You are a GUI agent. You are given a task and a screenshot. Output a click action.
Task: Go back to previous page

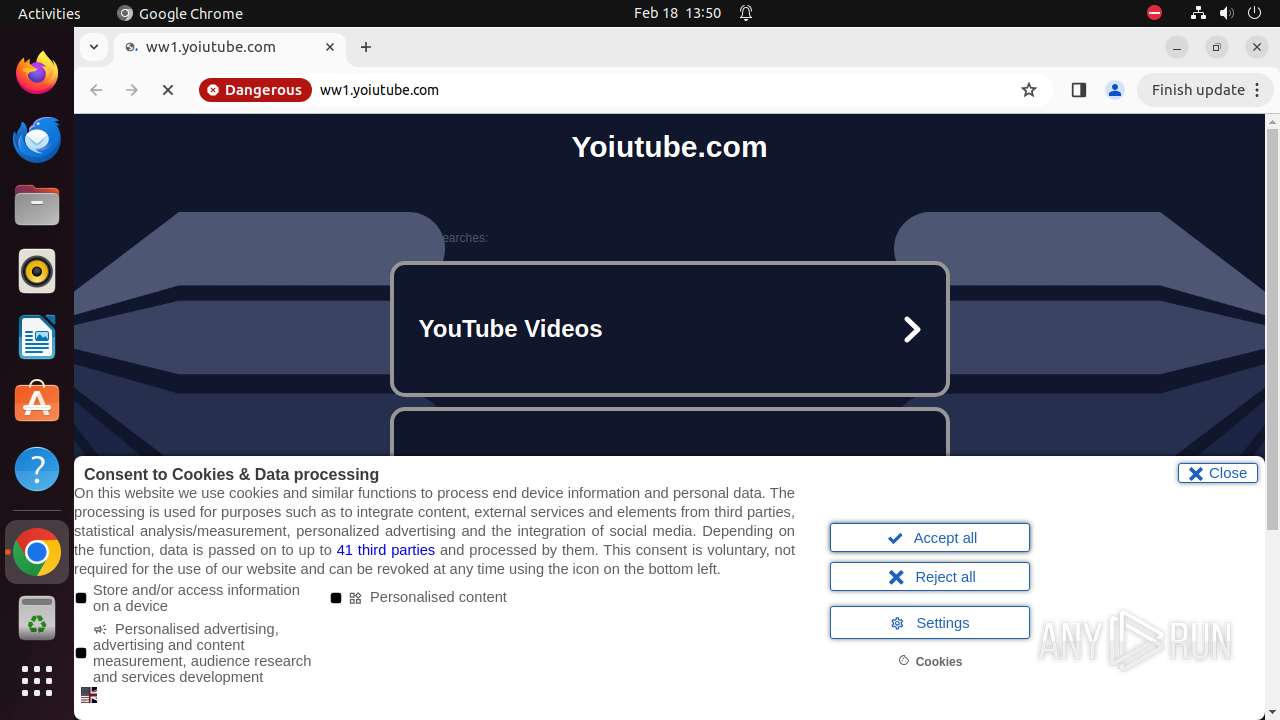coord(96,90)
